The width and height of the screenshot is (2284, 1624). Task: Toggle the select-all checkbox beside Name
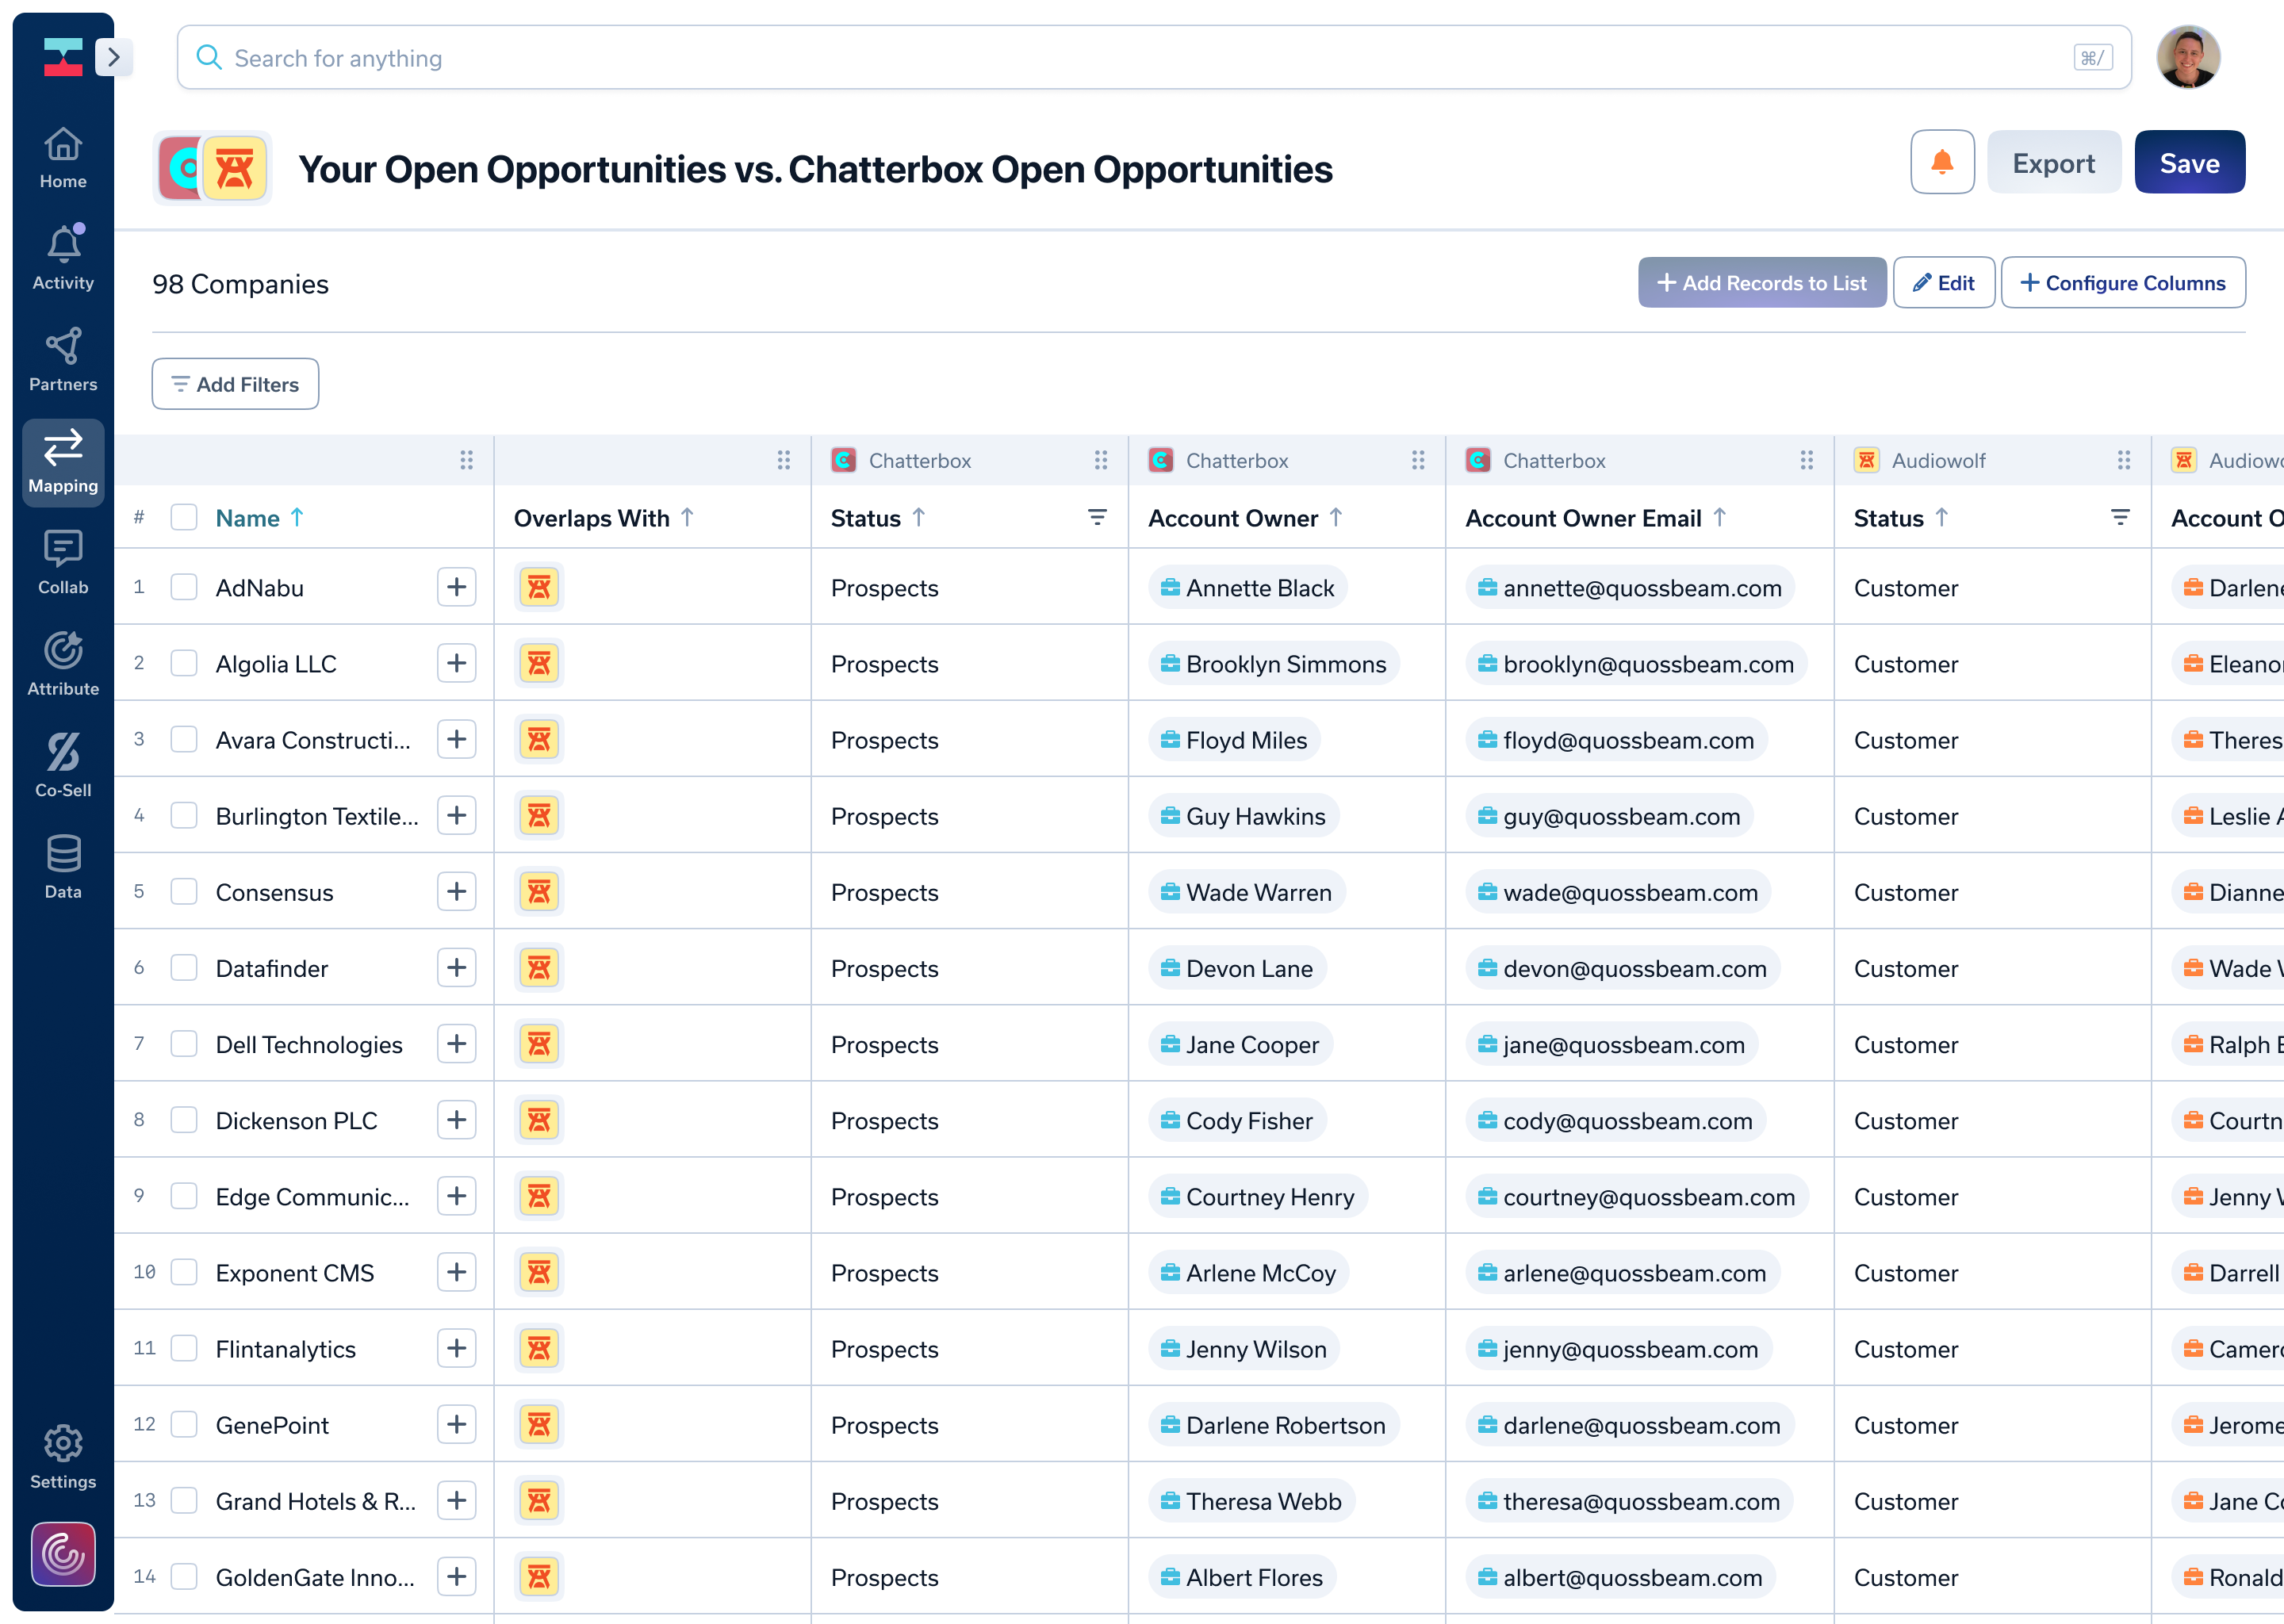click(184, 517)
